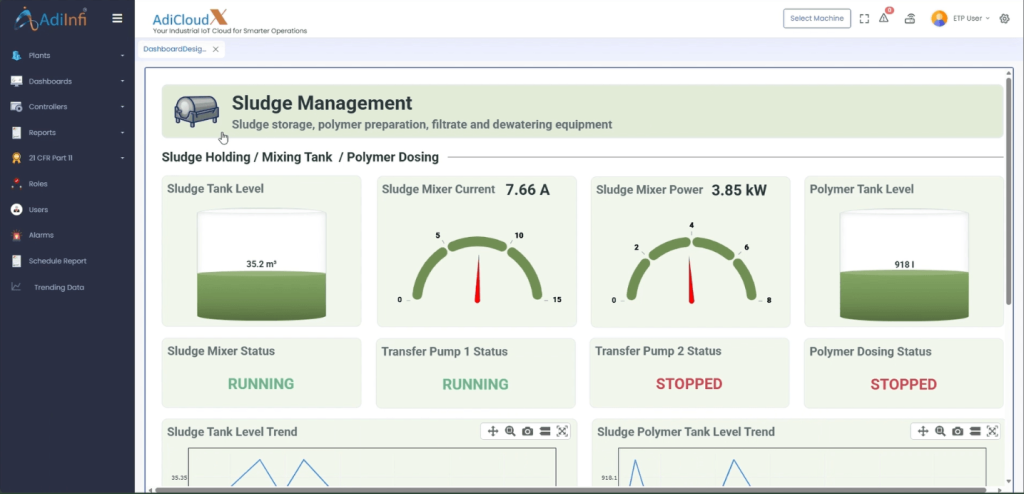1024x494 pixels.
Task: Click the Select Machine button
Action: tap(817, 18)
